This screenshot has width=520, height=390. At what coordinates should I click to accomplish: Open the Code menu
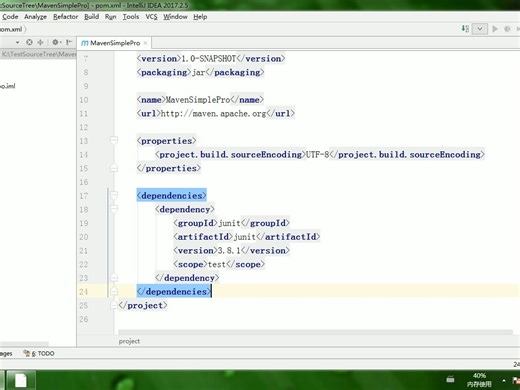pos(10,17)
